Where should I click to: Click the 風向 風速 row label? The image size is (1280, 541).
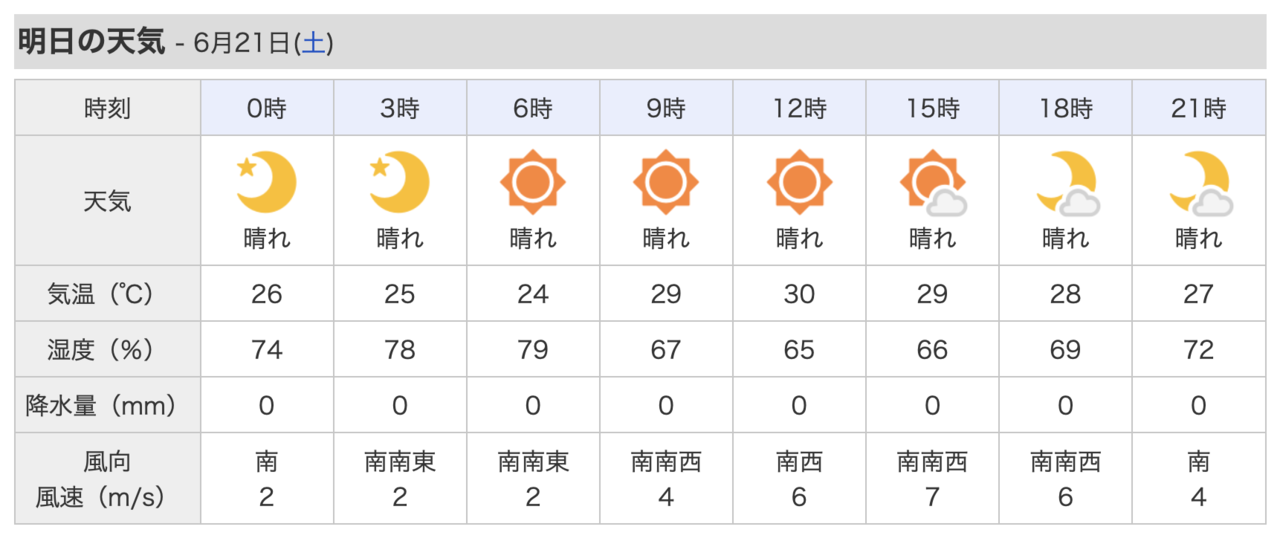point(108,479)
